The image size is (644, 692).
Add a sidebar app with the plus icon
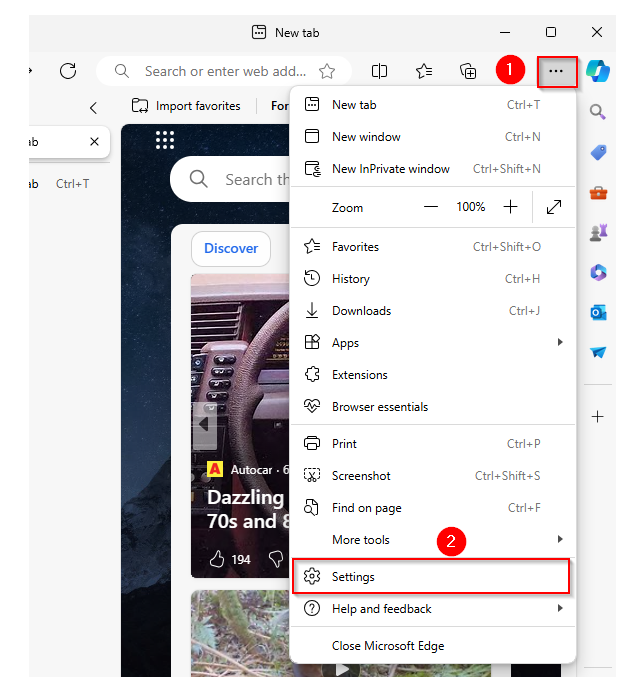[597, 417]
